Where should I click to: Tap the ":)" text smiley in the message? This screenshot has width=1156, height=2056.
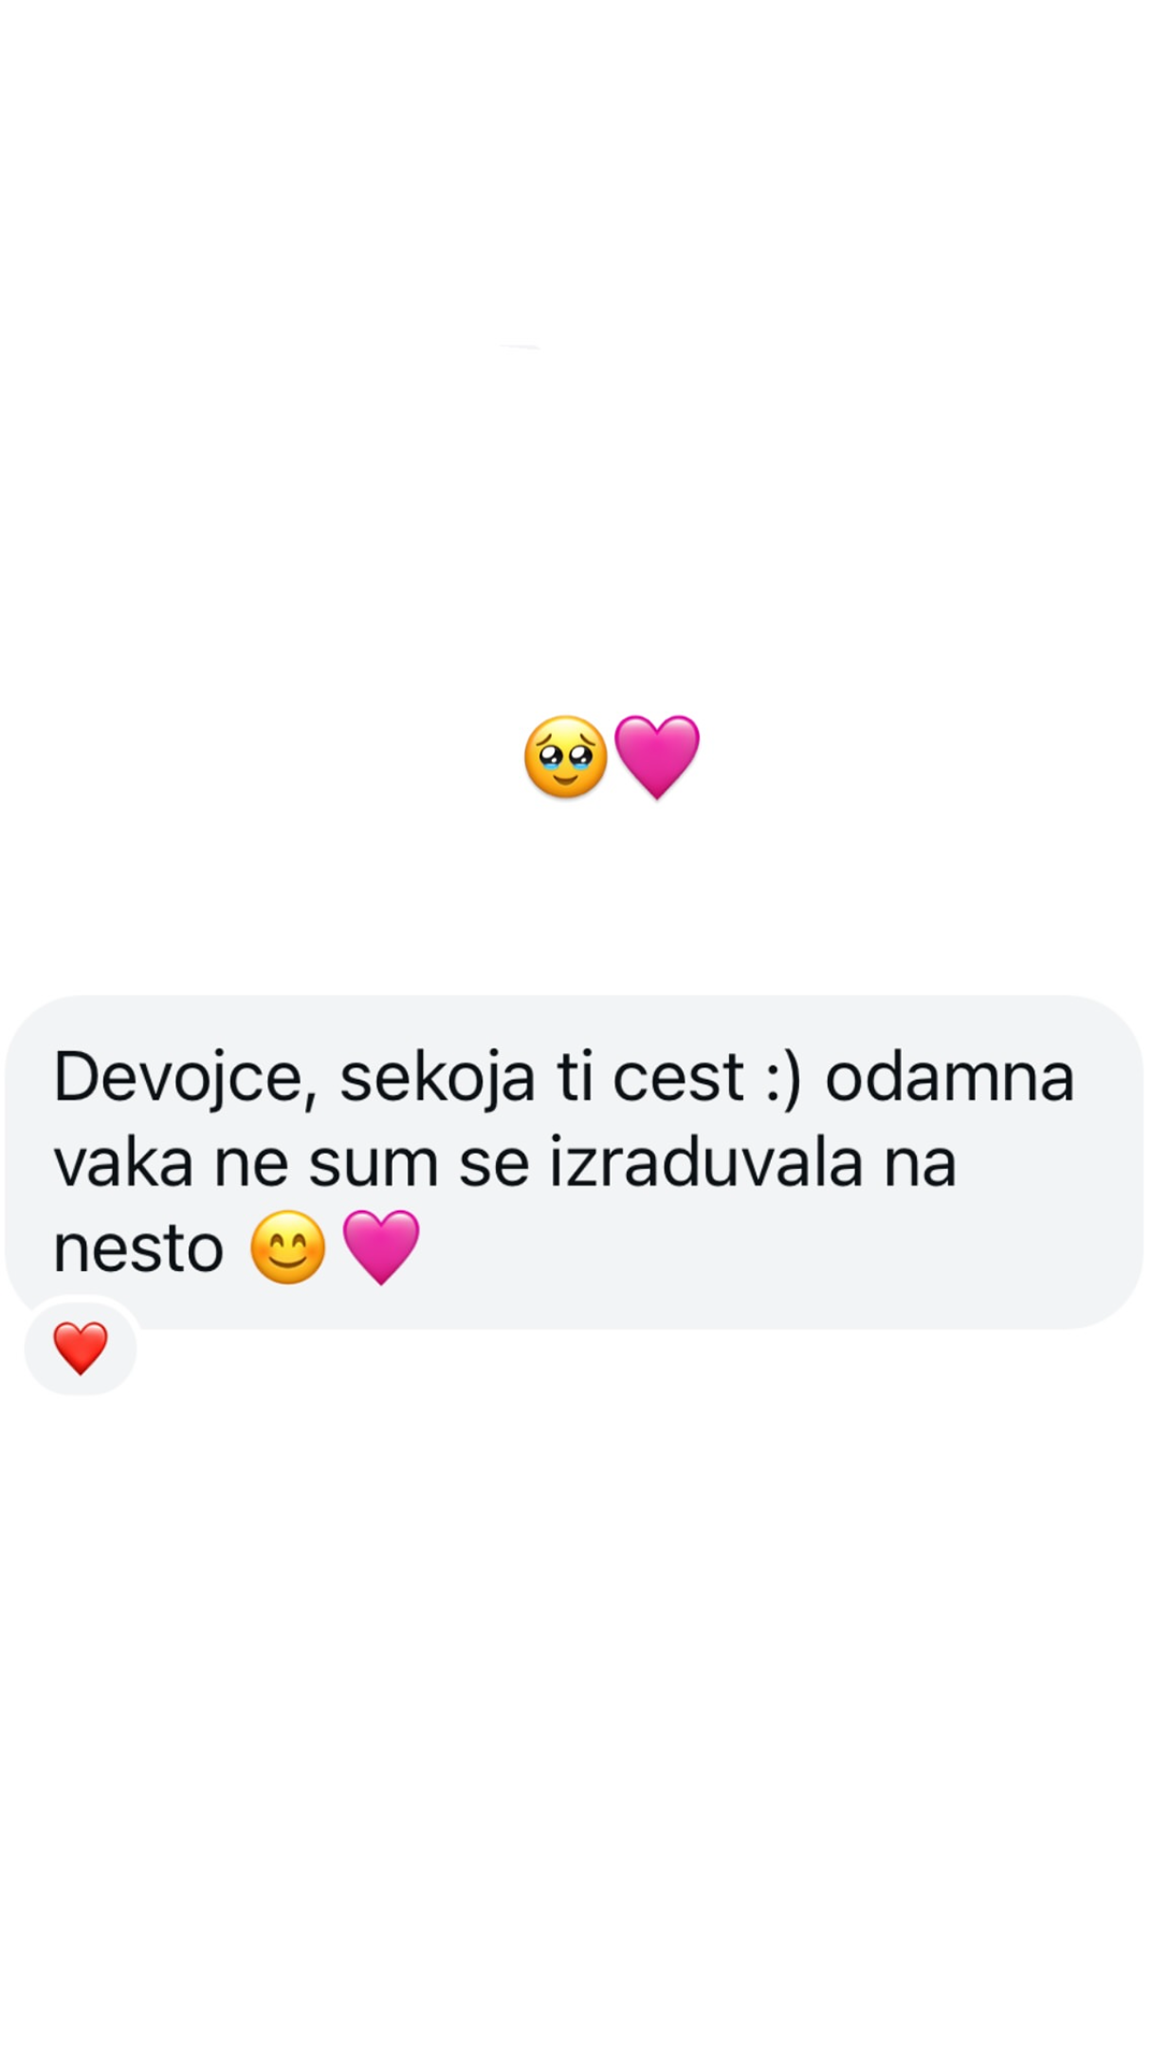coord(783,1079)
